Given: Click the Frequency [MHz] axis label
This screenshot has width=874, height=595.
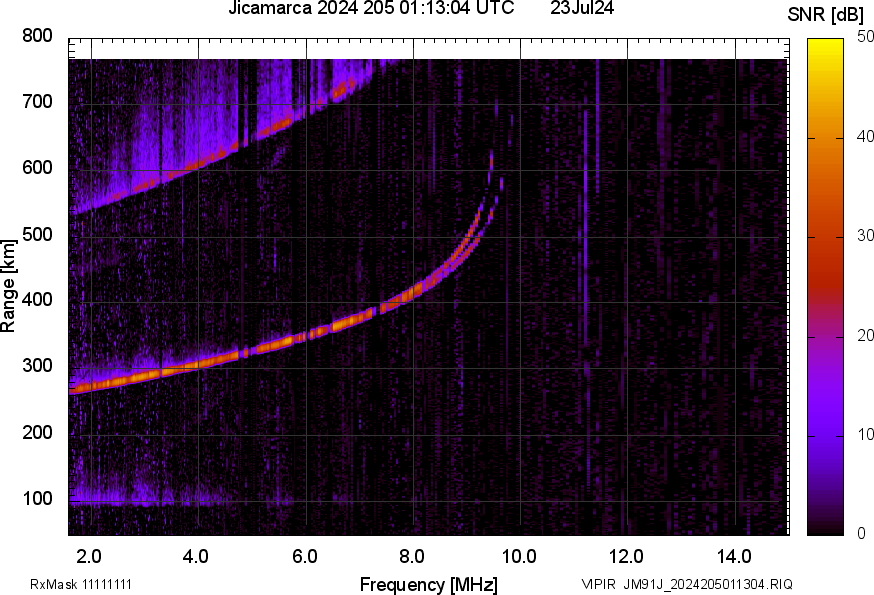Looking at the screenshot, I should coord(428,584).
